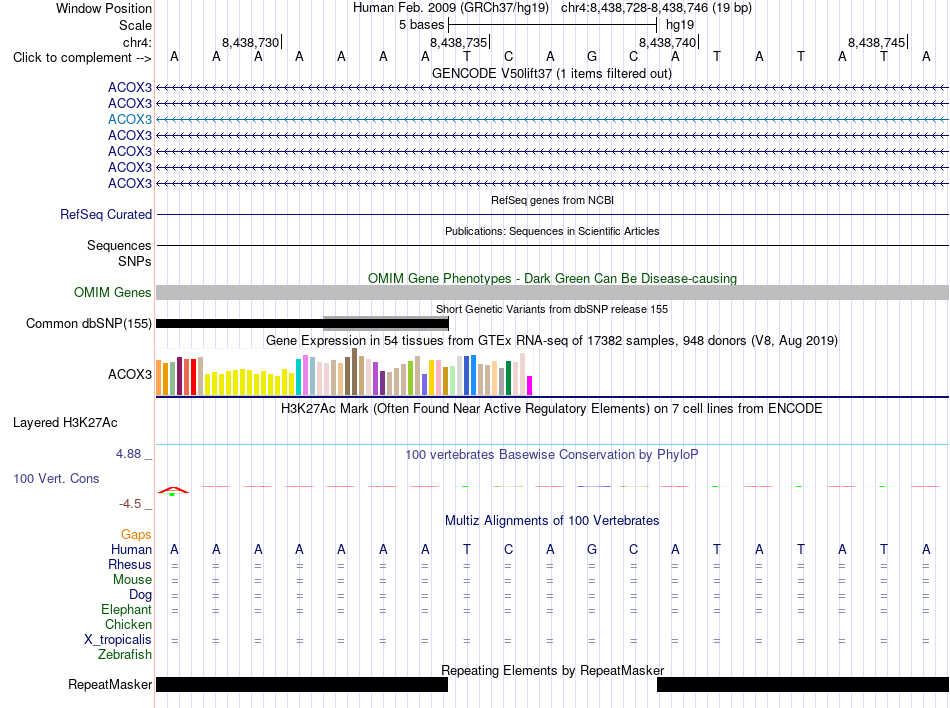Click the GENCODE V50lift37 track title

[x=552, y=73]
